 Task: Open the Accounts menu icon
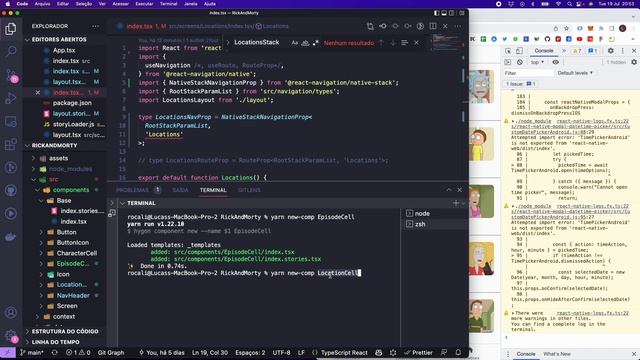[x=11, y=313]
